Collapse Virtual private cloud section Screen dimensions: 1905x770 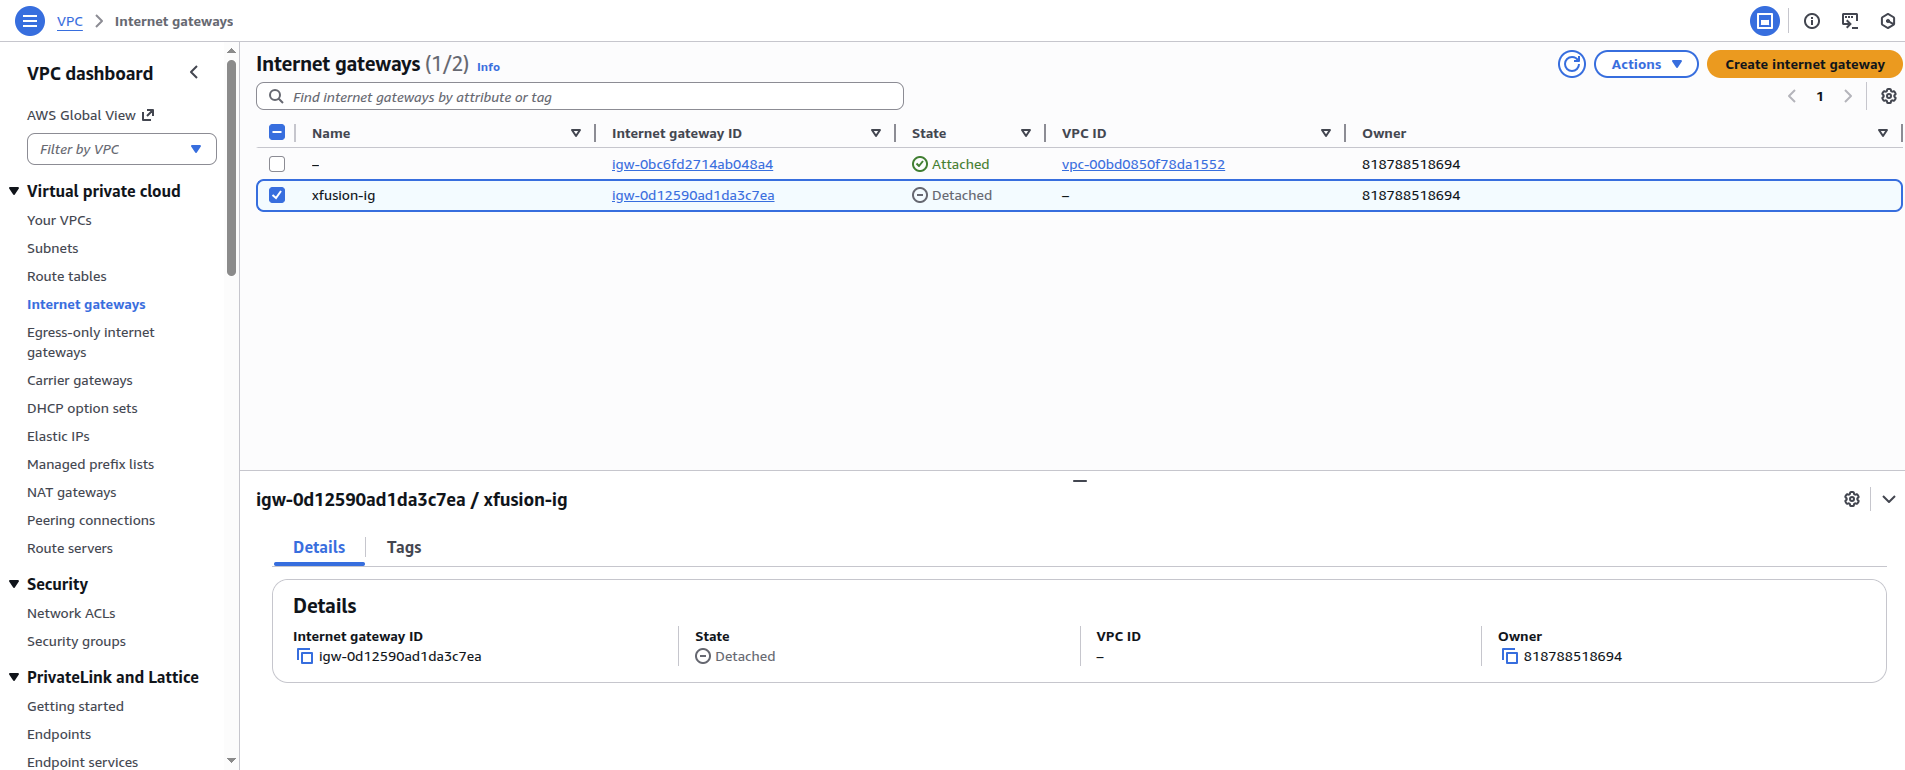pyautogui.click(x=14, y=191)
